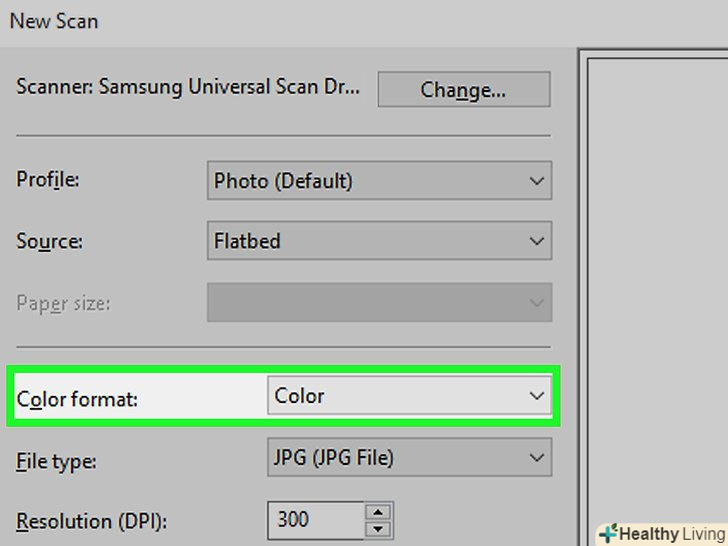Click the chevron on the disabled Paper size box
Viewport: 728px width, 546px height.
[x=537, y=303]
